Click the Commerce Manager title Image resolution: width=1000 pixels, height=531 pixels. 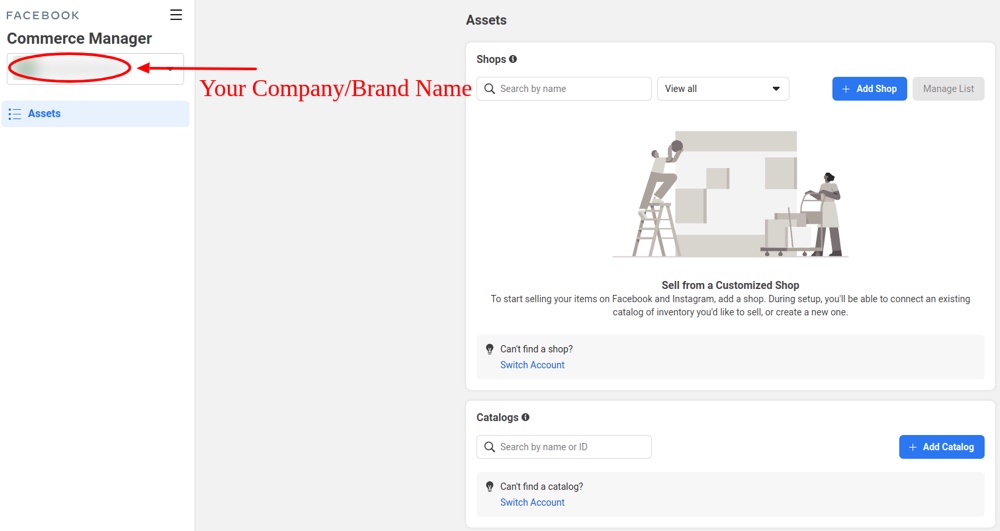[x=79, y=38]
